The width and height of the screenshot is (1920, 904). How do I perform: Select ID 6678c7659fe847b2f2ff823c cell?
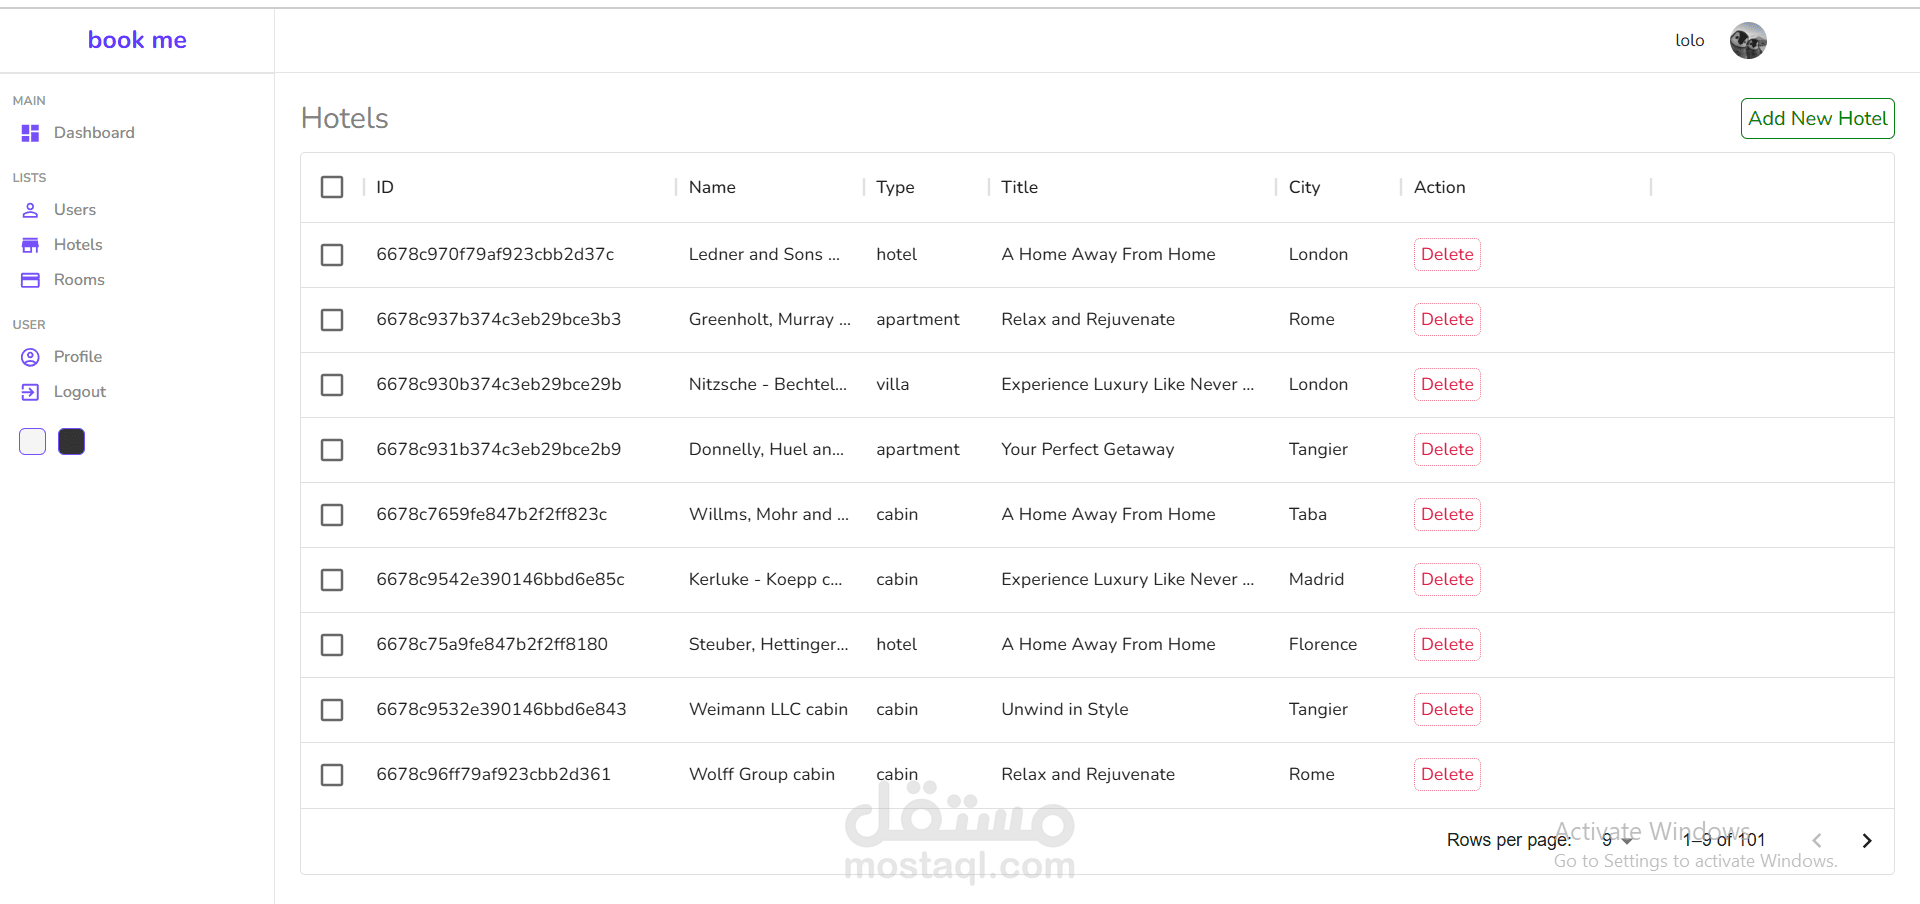tap(491, 514)
